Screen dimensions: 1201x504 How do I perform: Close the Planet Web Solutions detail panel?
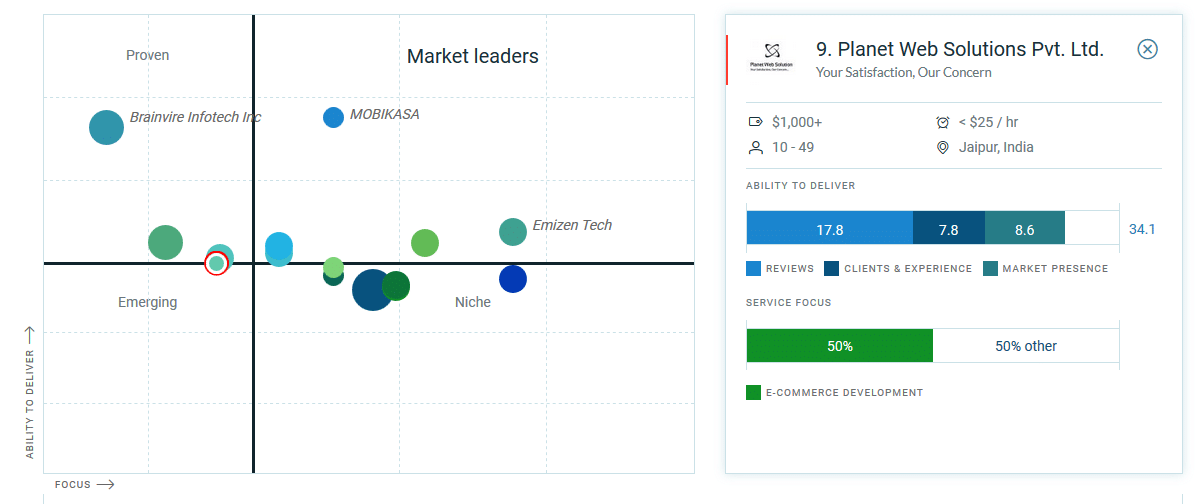click(1148, 49)
